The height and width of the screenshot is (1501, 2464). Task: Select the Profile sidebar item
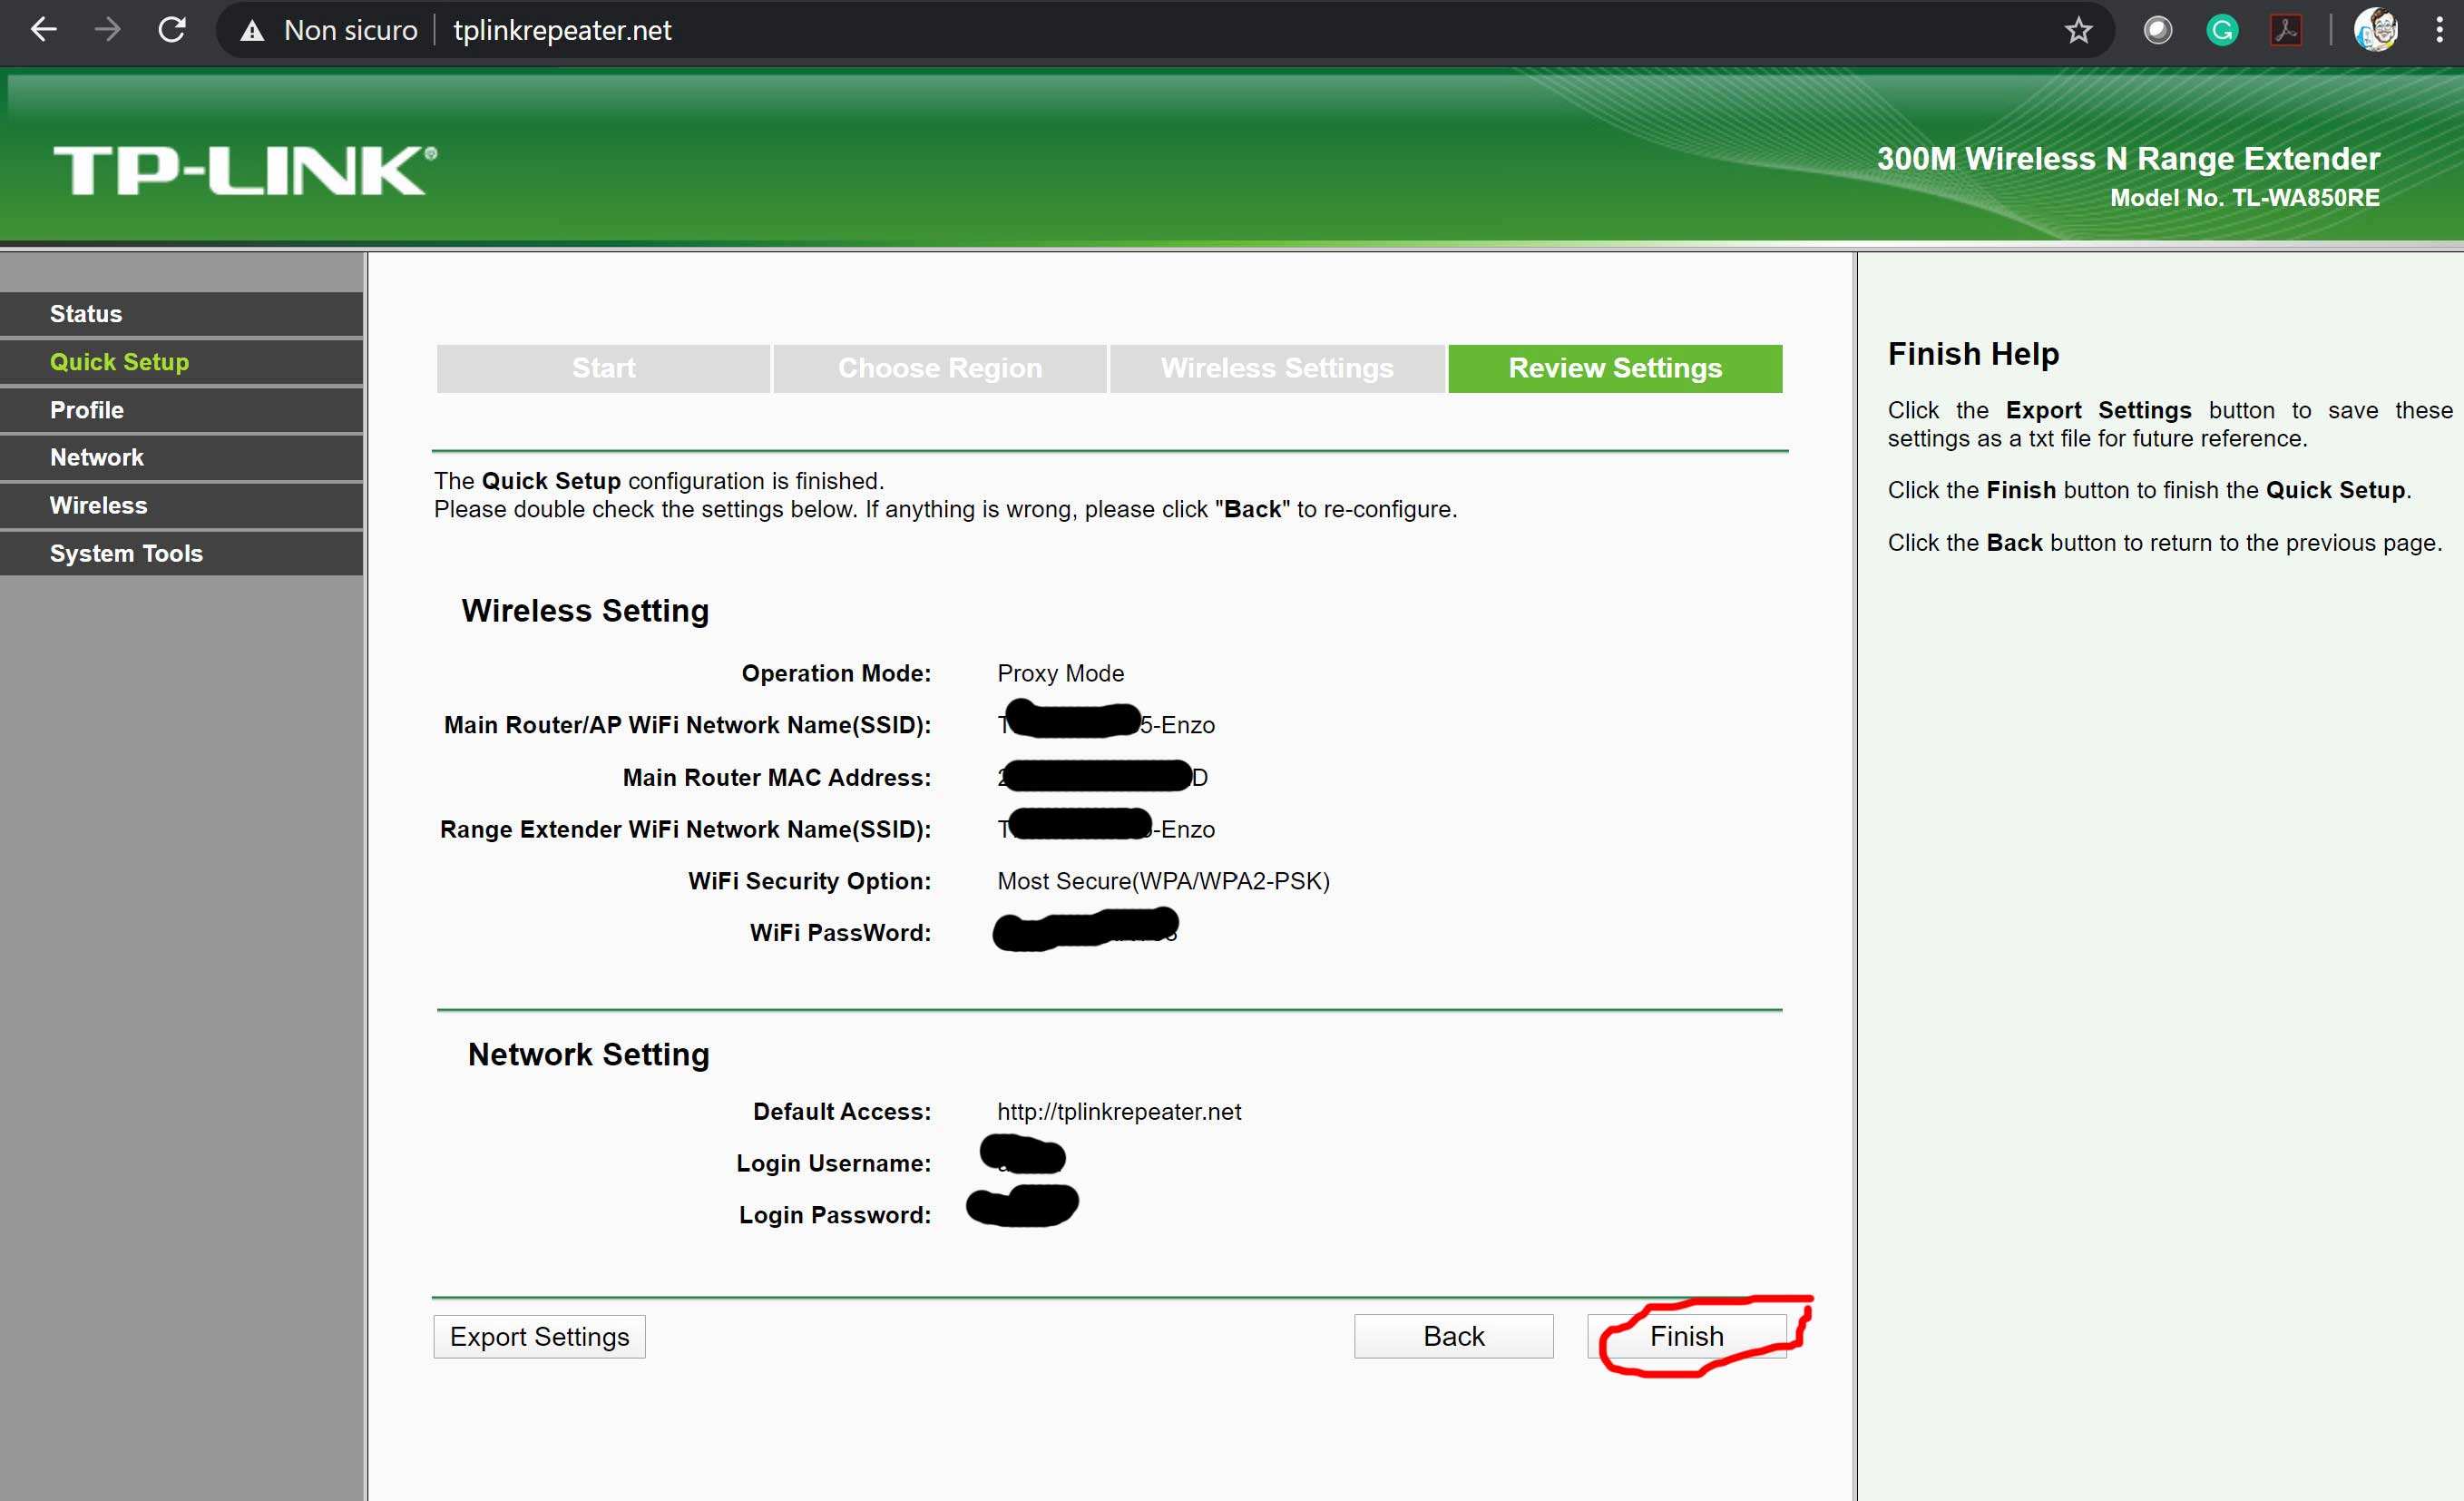[x=87, y=410]
